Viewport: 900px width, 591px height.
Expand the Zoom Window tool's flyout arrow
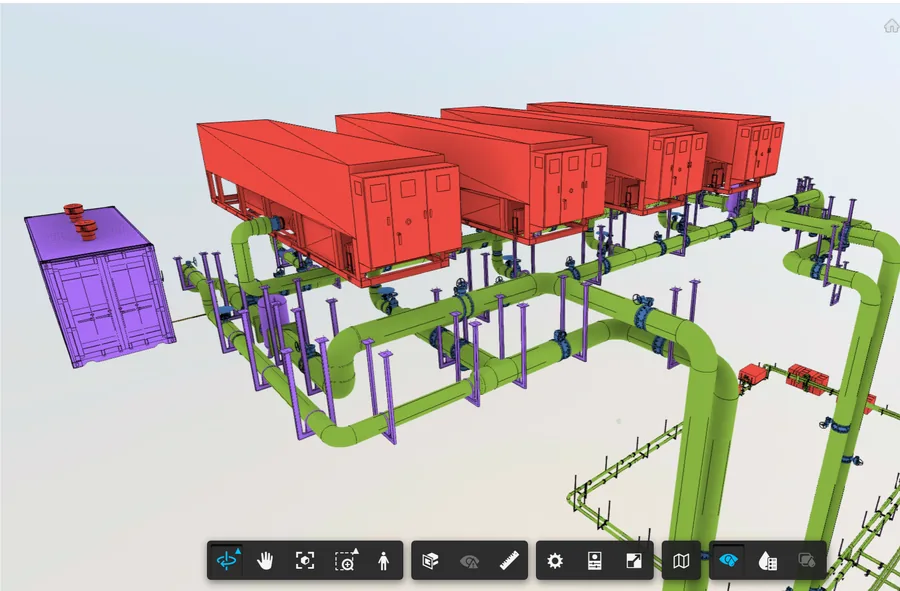tap(356, 551)
